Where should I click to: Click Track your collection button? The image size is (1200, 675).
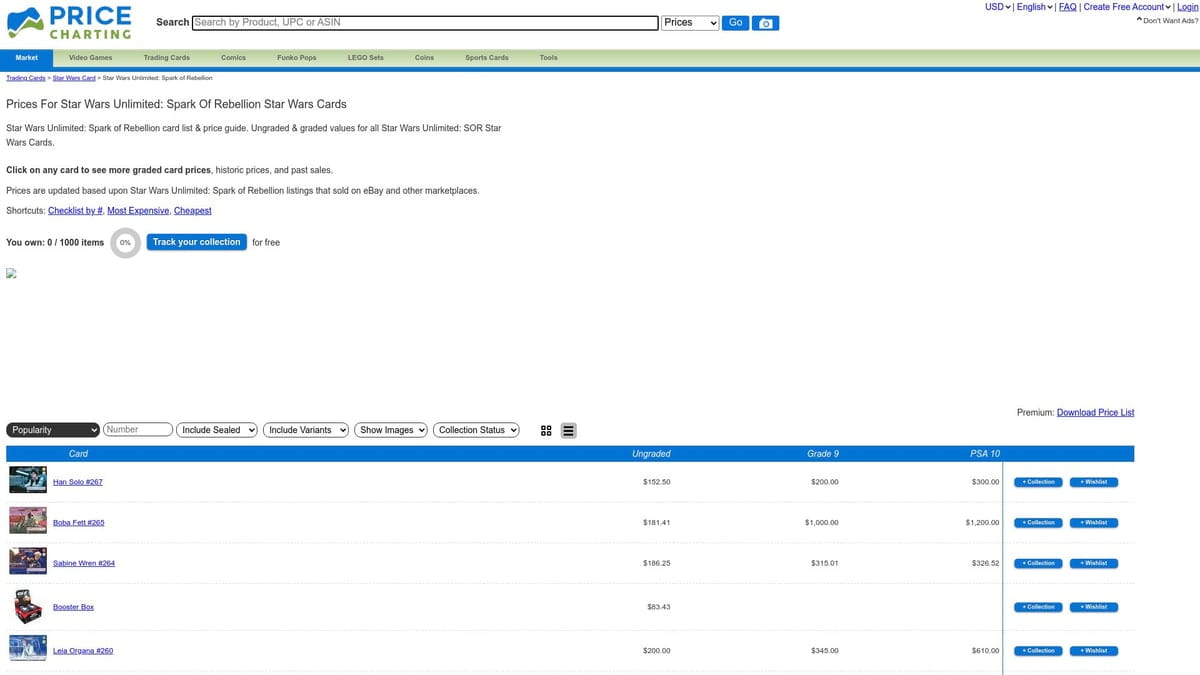pos(196,242)
